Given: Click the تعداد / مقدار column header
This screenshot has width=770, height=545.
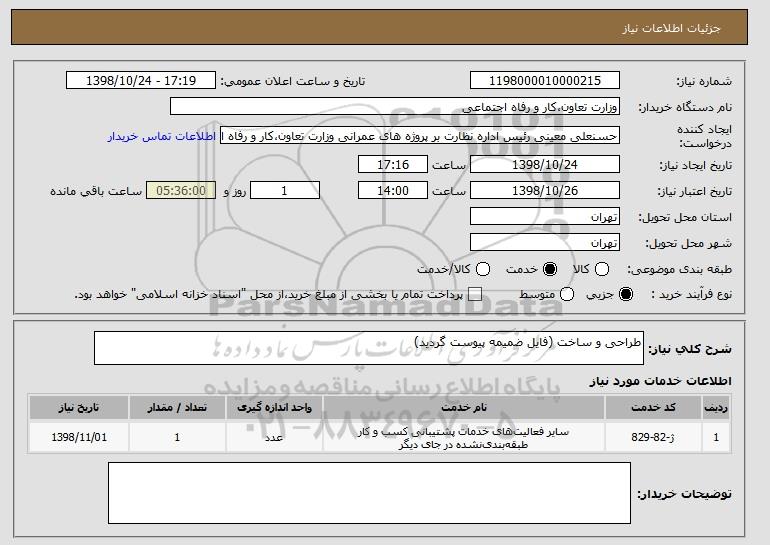Looking at the screenshot, I should coord(177,408).
